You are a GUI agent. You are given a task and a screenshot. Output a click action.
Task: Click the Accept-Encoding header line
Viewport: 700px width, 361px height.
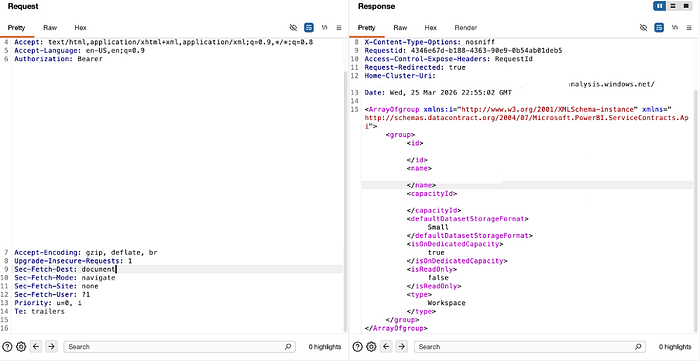tap(86, 253)
